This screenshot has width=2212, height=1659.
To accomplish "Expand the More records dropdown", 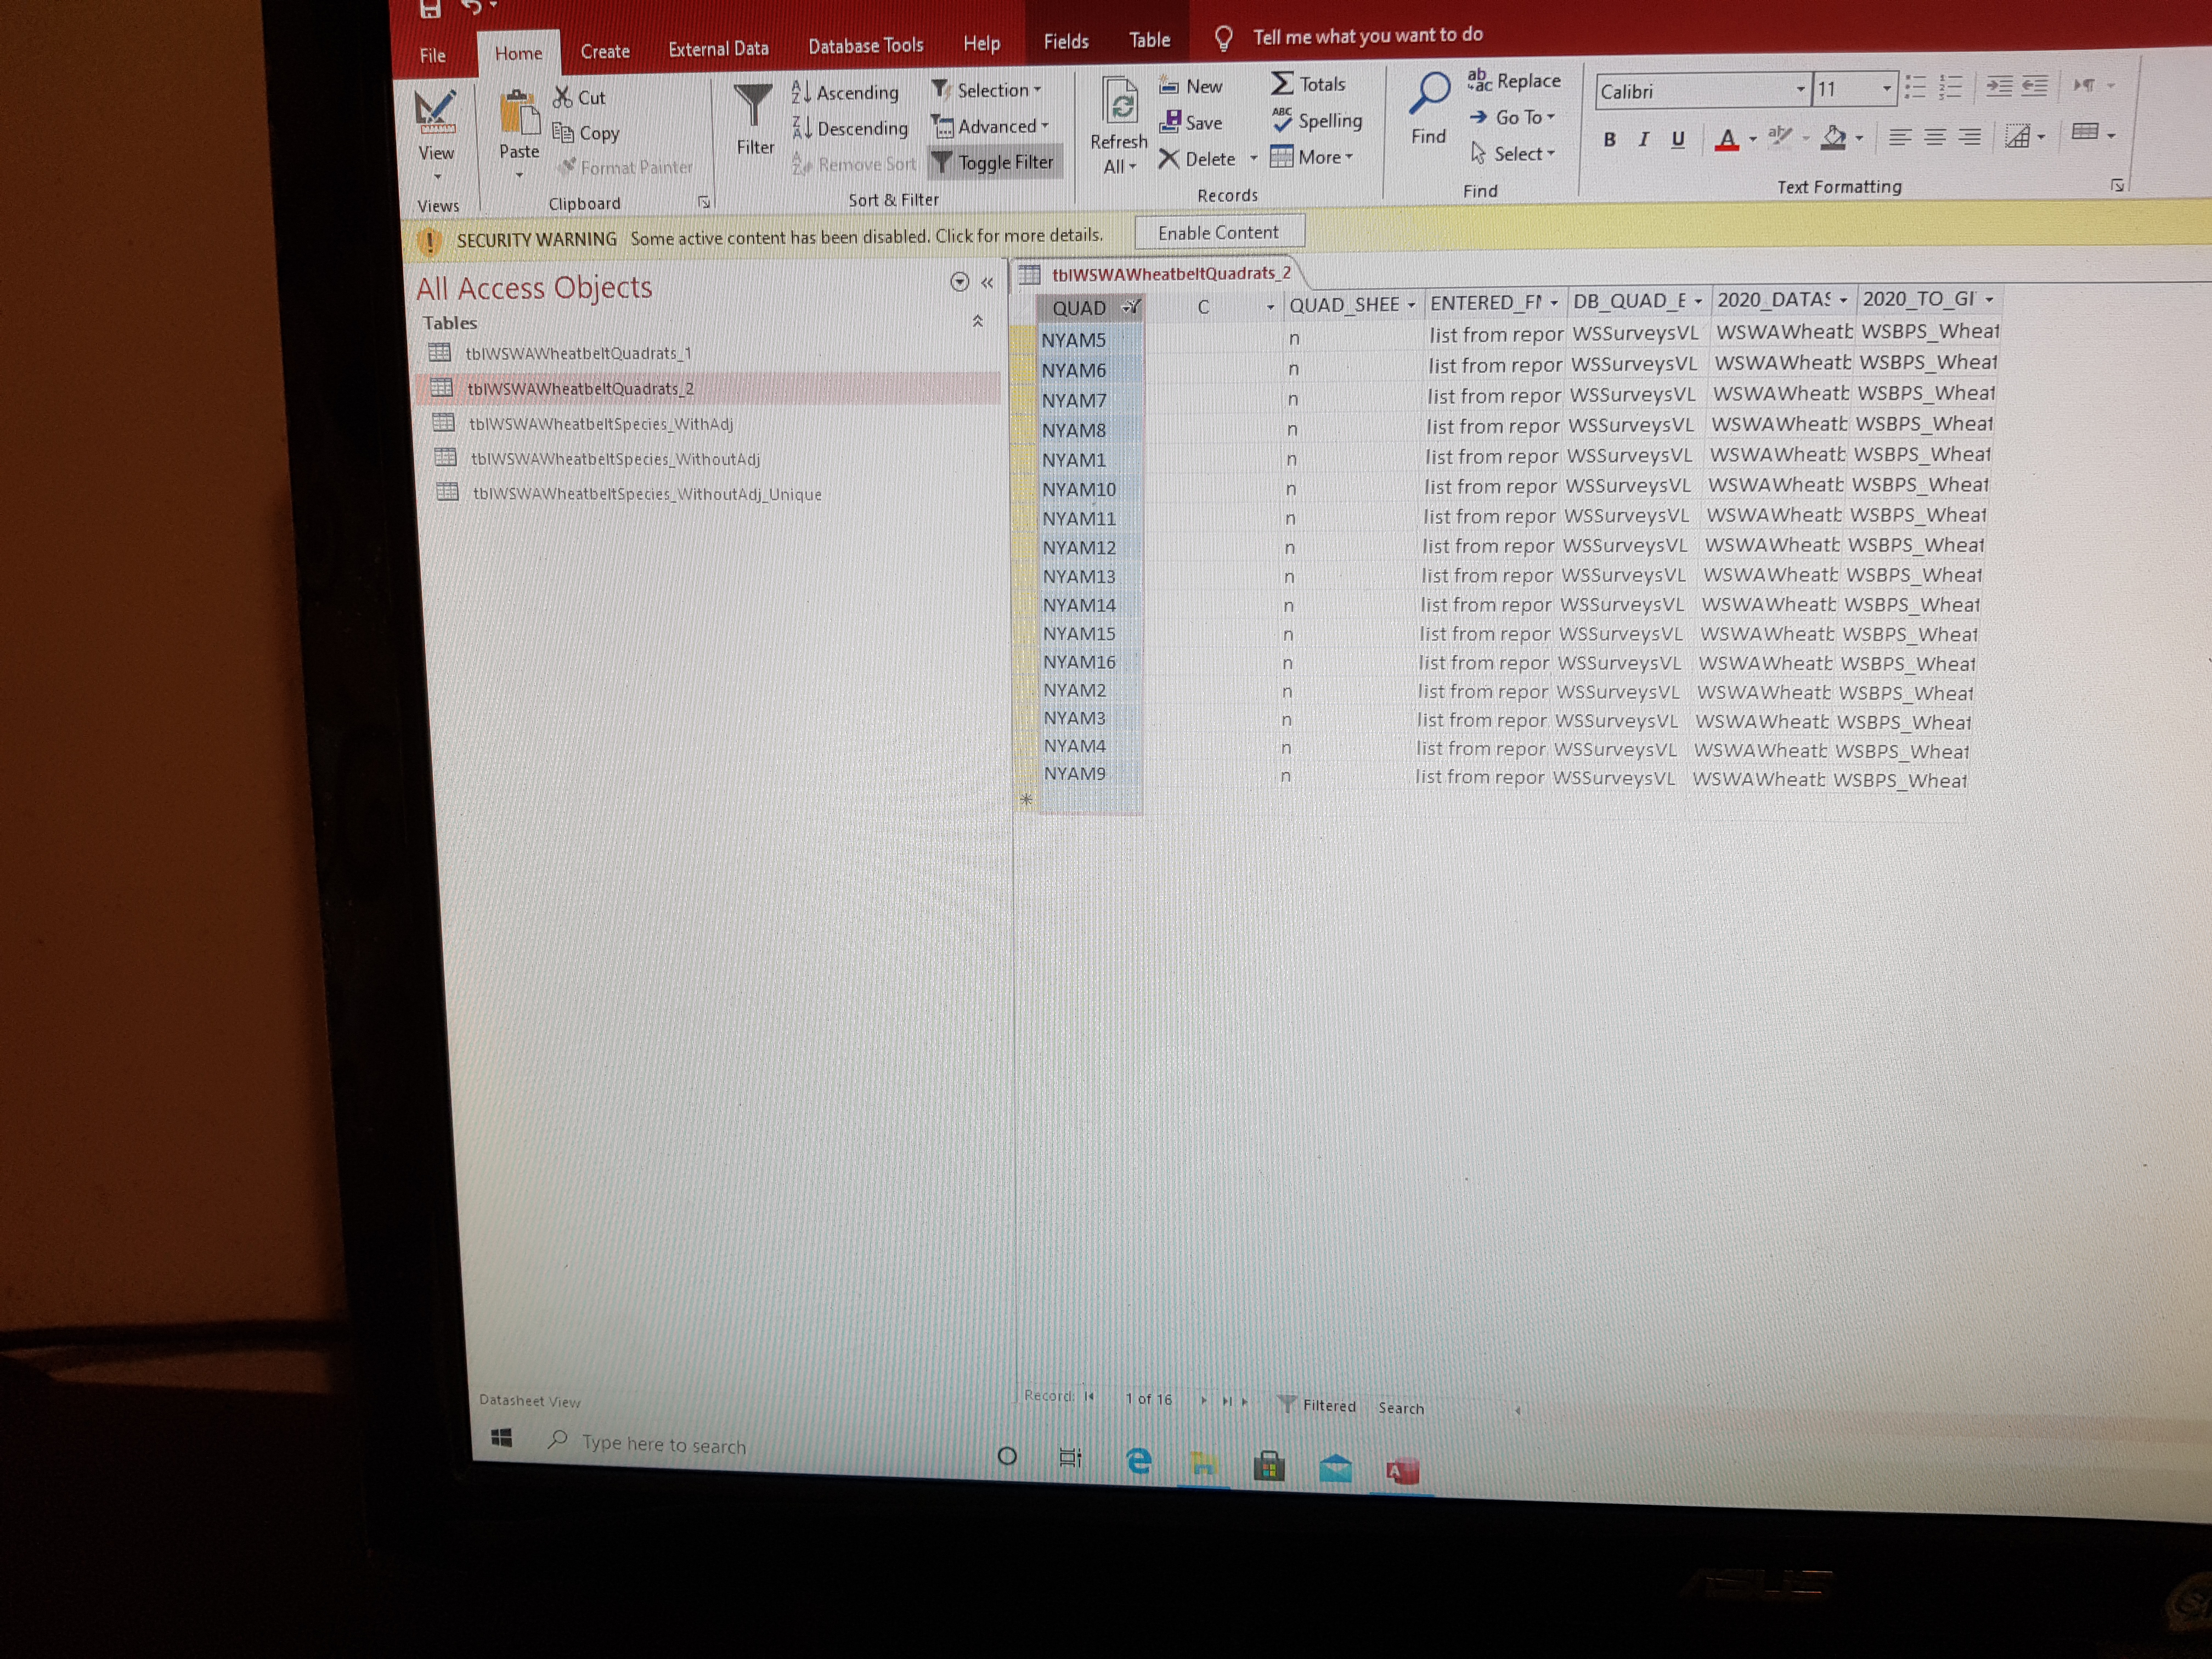I will pyautogui.click(x=1312, y=157).
